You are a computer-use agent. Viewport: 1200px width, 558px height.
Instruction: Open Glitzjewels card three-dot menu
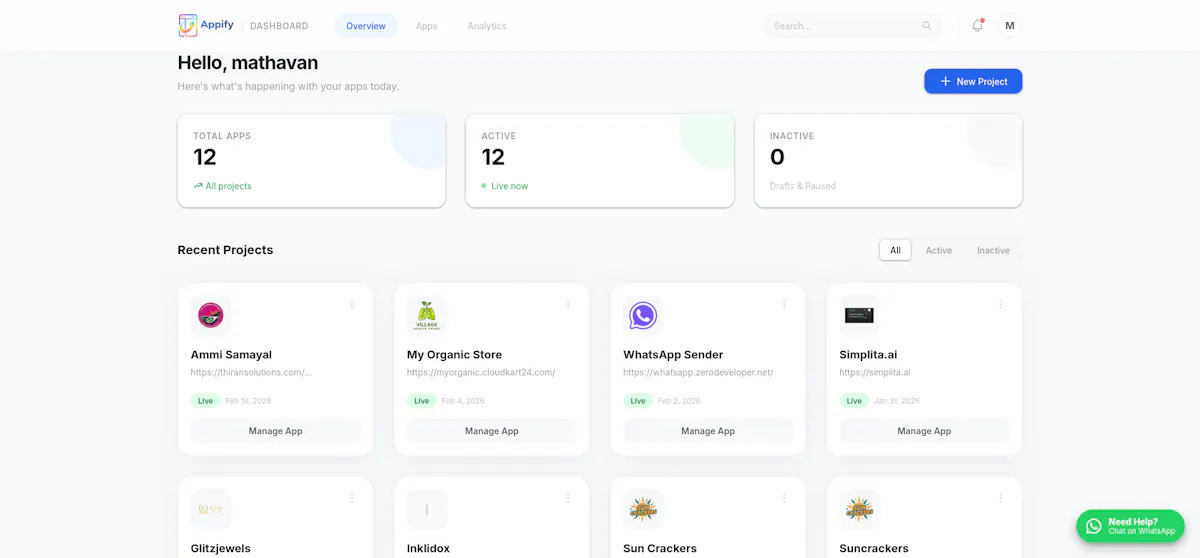pos(352,498)
